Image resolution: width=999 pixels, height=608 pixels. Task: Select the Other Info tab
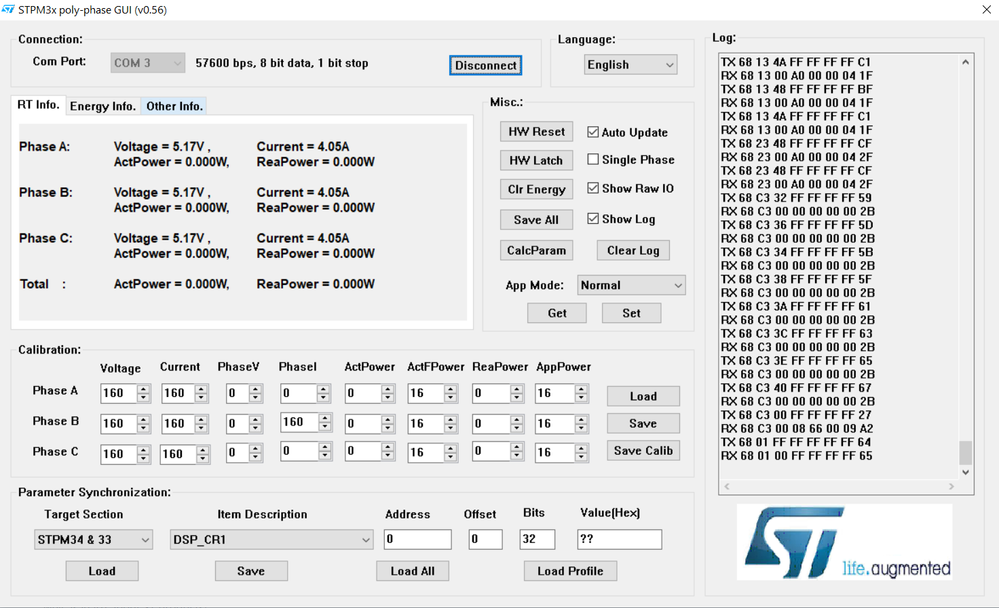(174, 106)
